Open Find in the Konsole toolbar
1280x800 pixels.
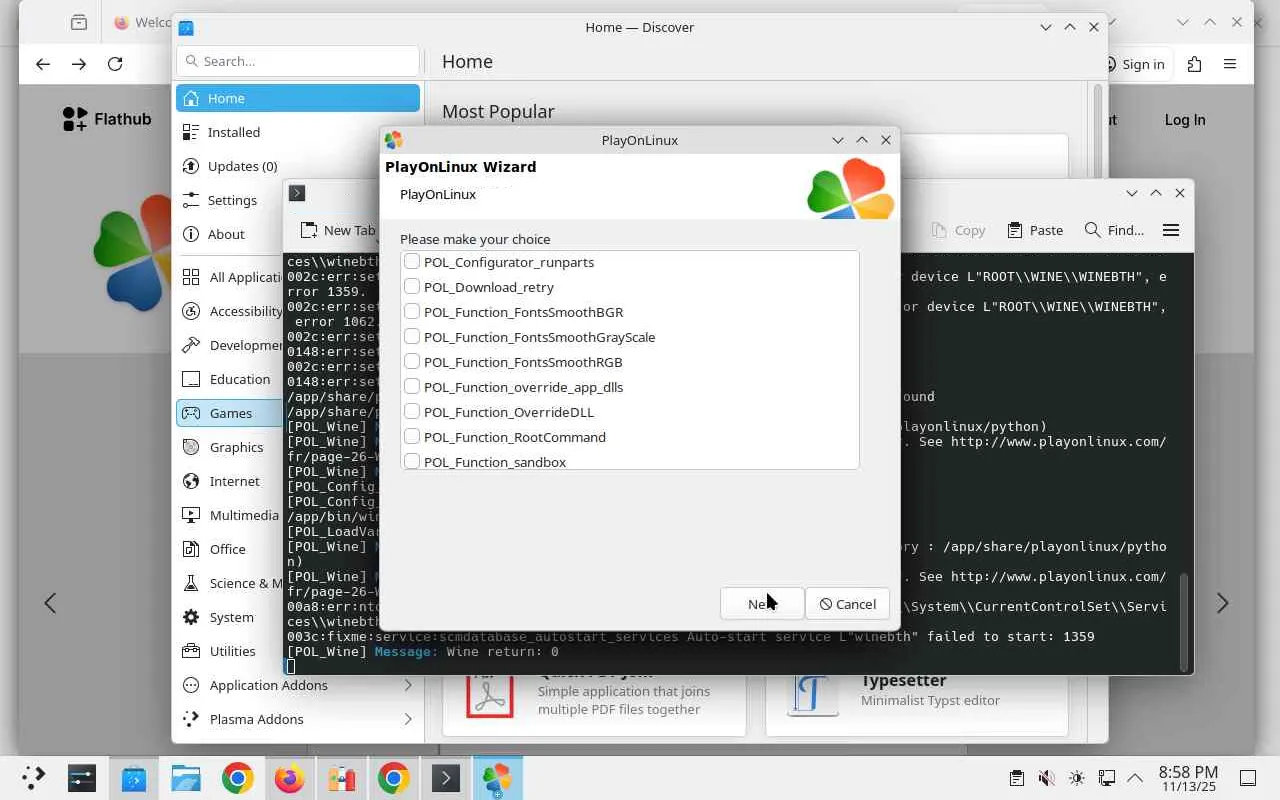[1114, 230]
